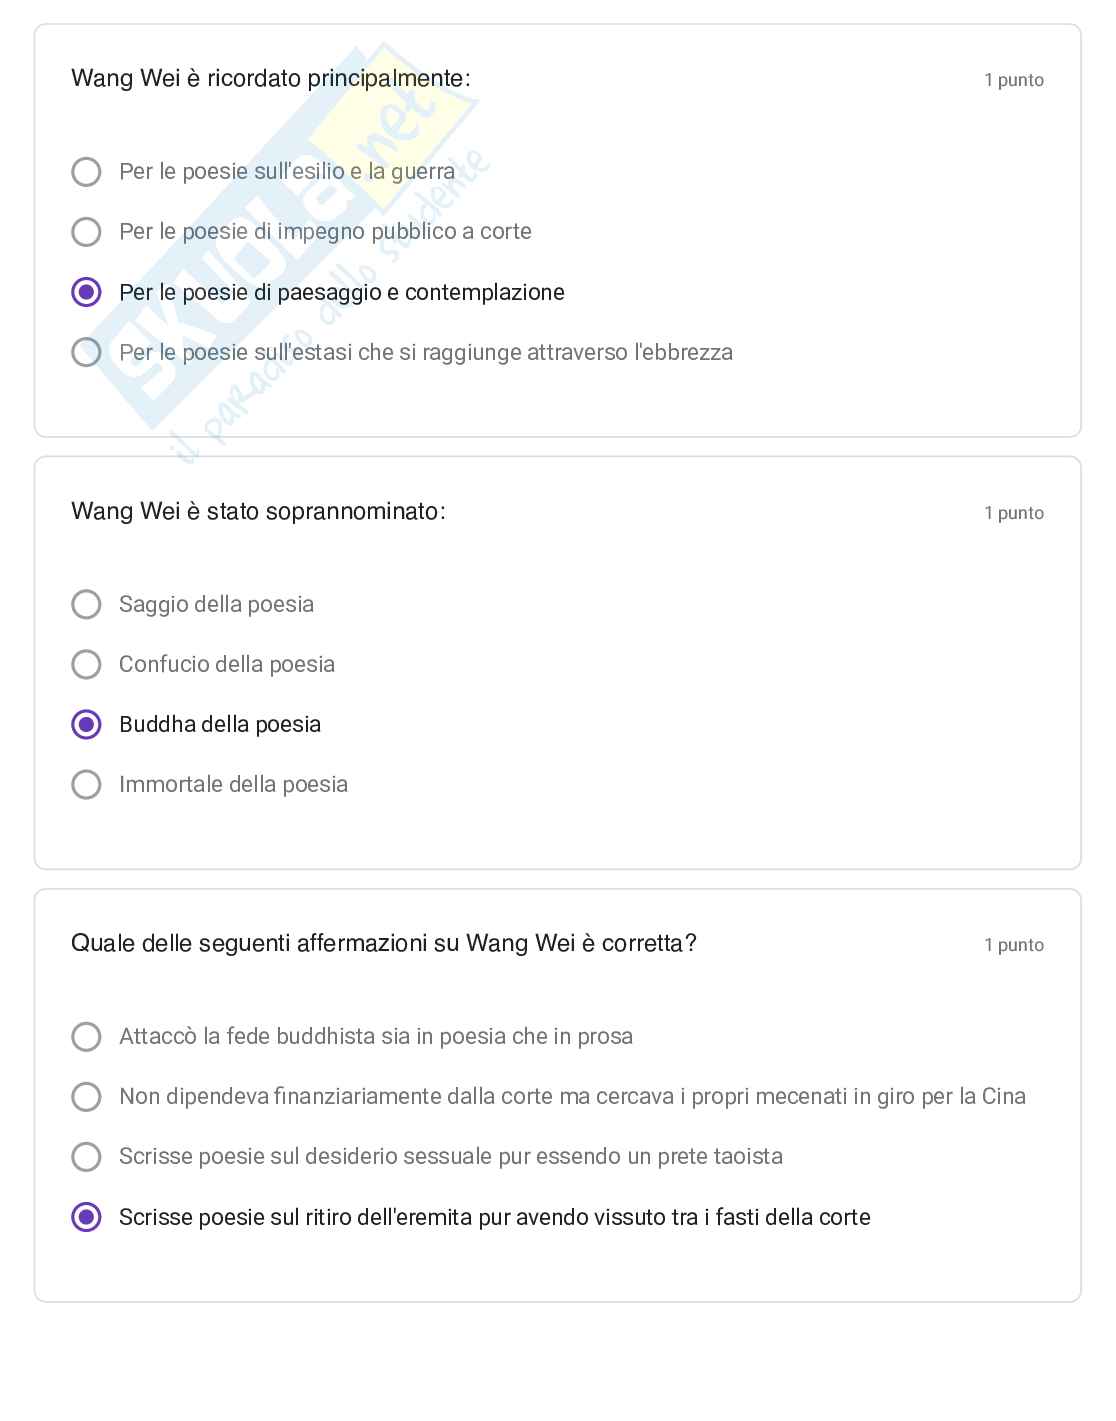
Task: Pick the 'prete taoista' answer option
Action: point(87,1156)
